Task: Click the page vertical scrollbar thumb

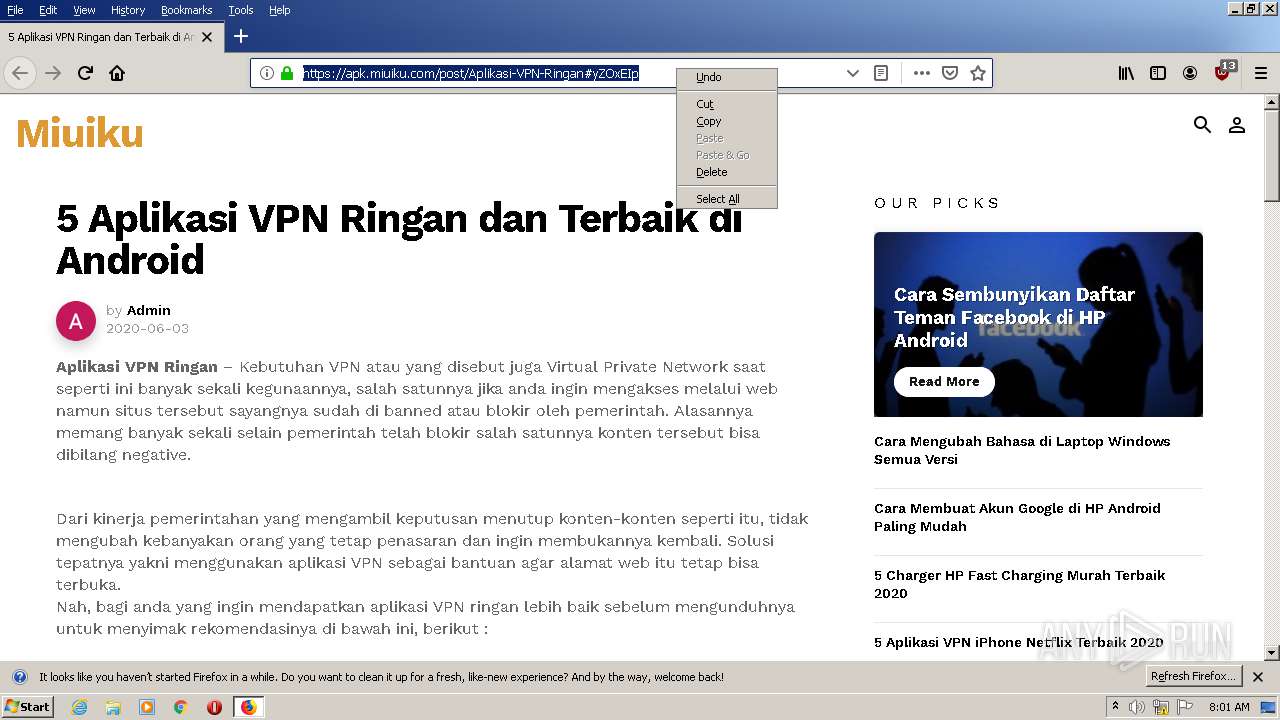Action: (x=1272, y=156)
